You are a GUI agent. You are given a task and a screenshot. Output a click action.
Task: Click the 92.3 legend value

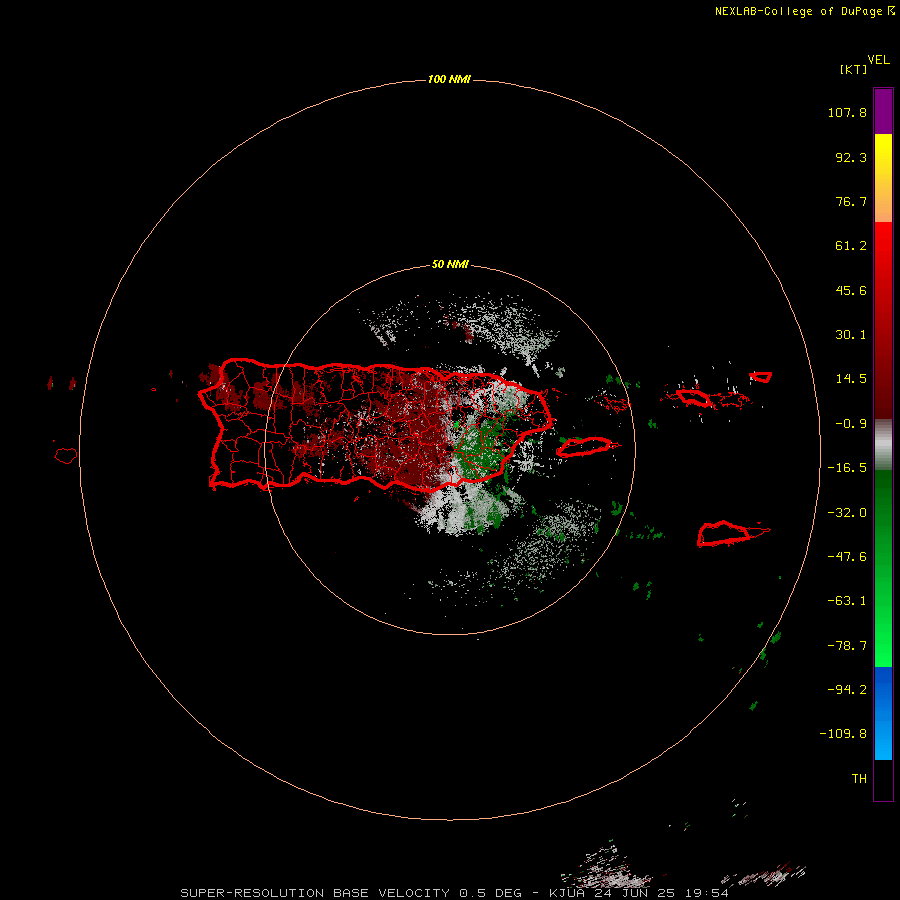pyautogui.click(x=851, y=157)
